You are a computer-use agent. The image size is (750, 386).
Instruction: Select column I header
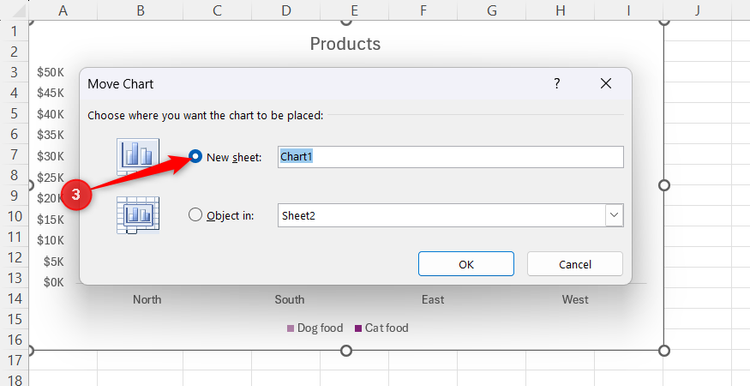(629, 10)
